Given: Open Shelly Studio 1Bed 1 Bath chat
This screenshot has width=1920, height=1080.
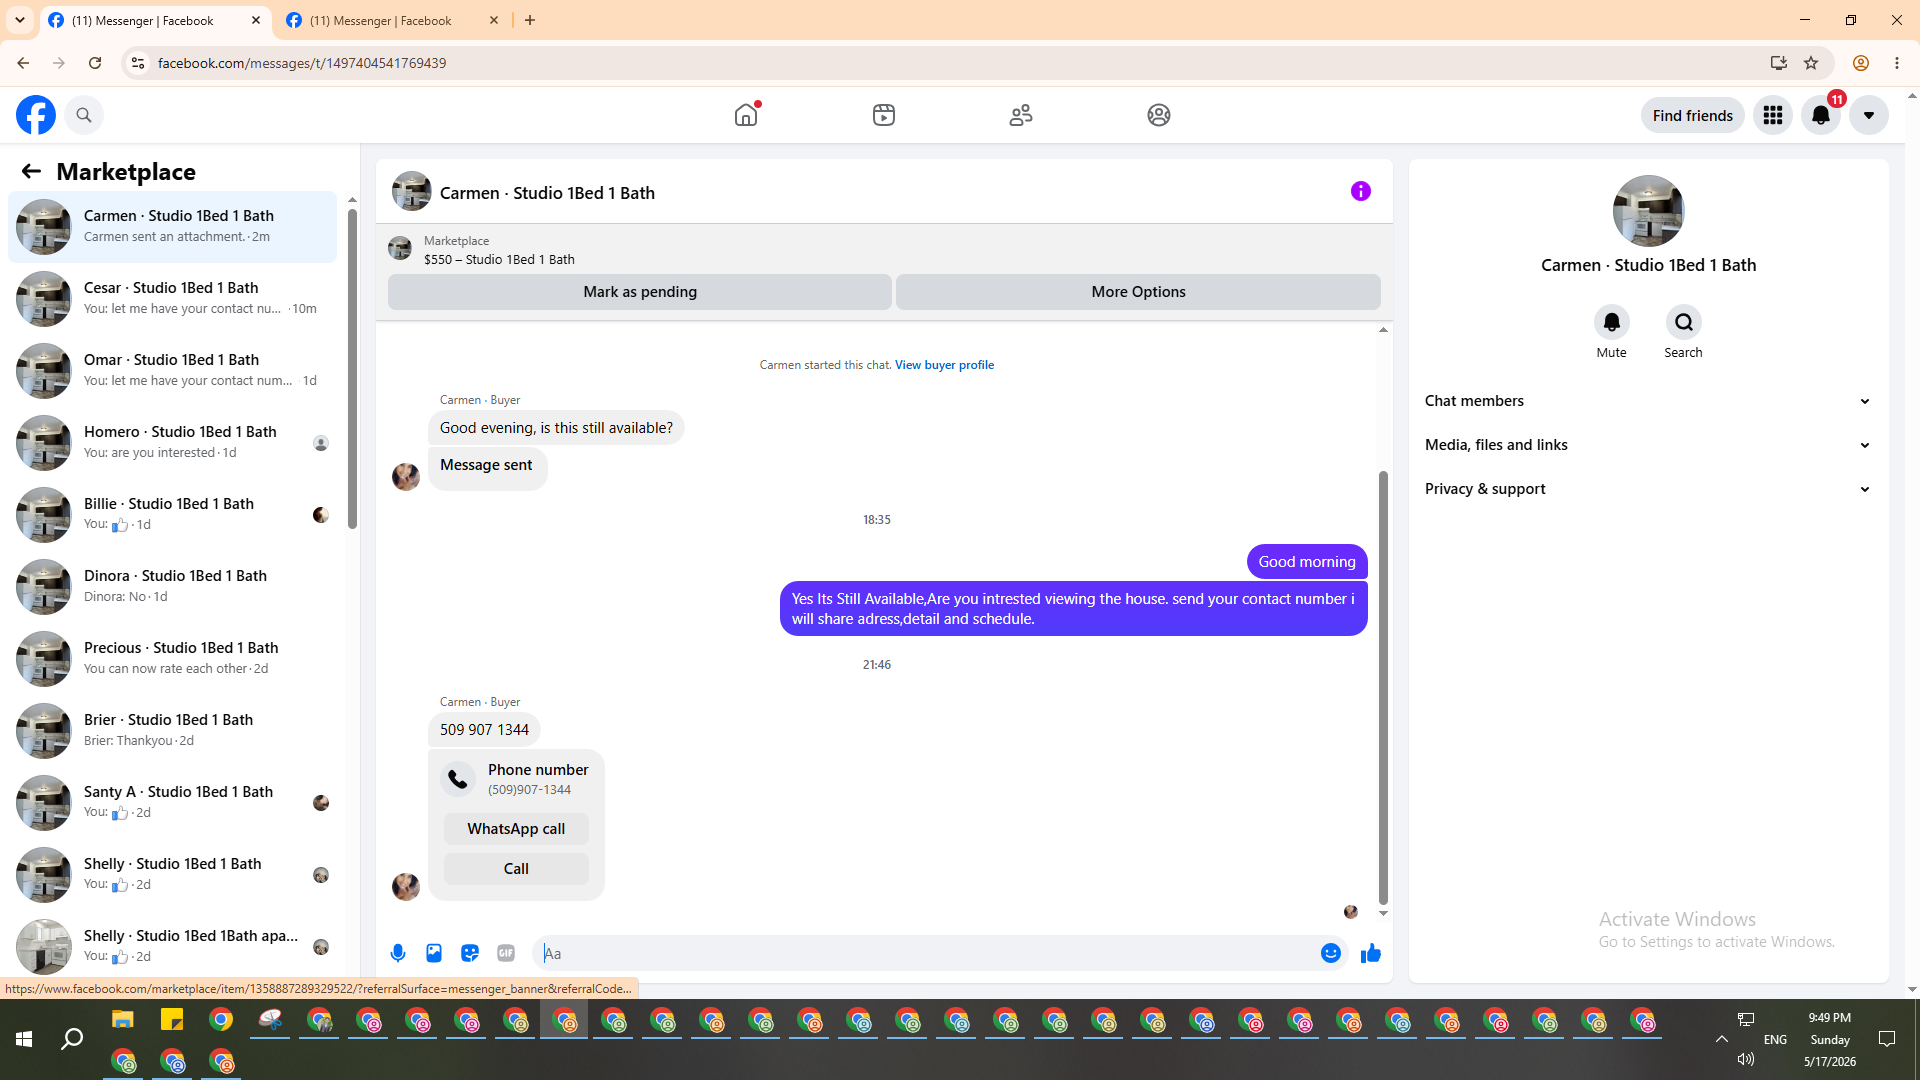Looking at the screenshot, I should tap(173, 875).
